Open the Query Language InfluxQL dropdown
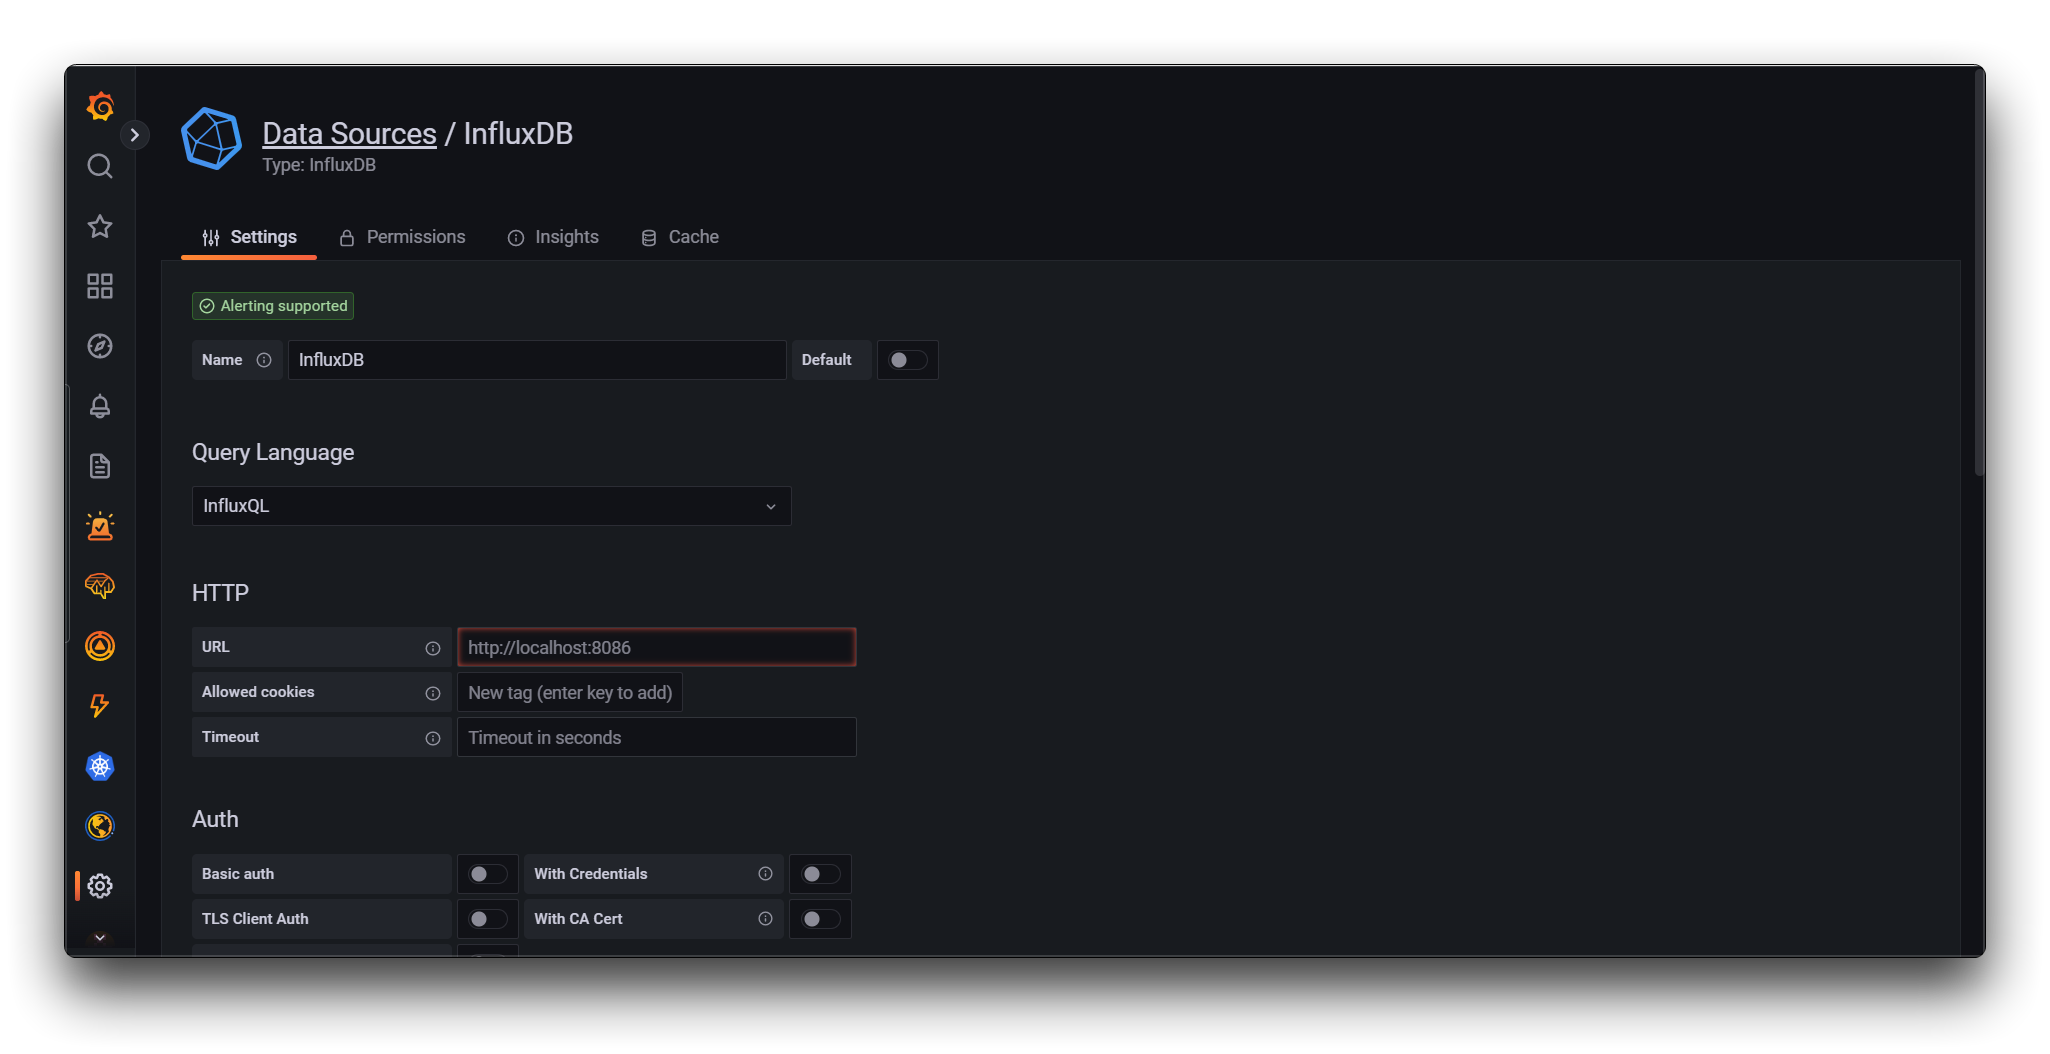This screenshot has width=2050, height=1054. (491, 506)
